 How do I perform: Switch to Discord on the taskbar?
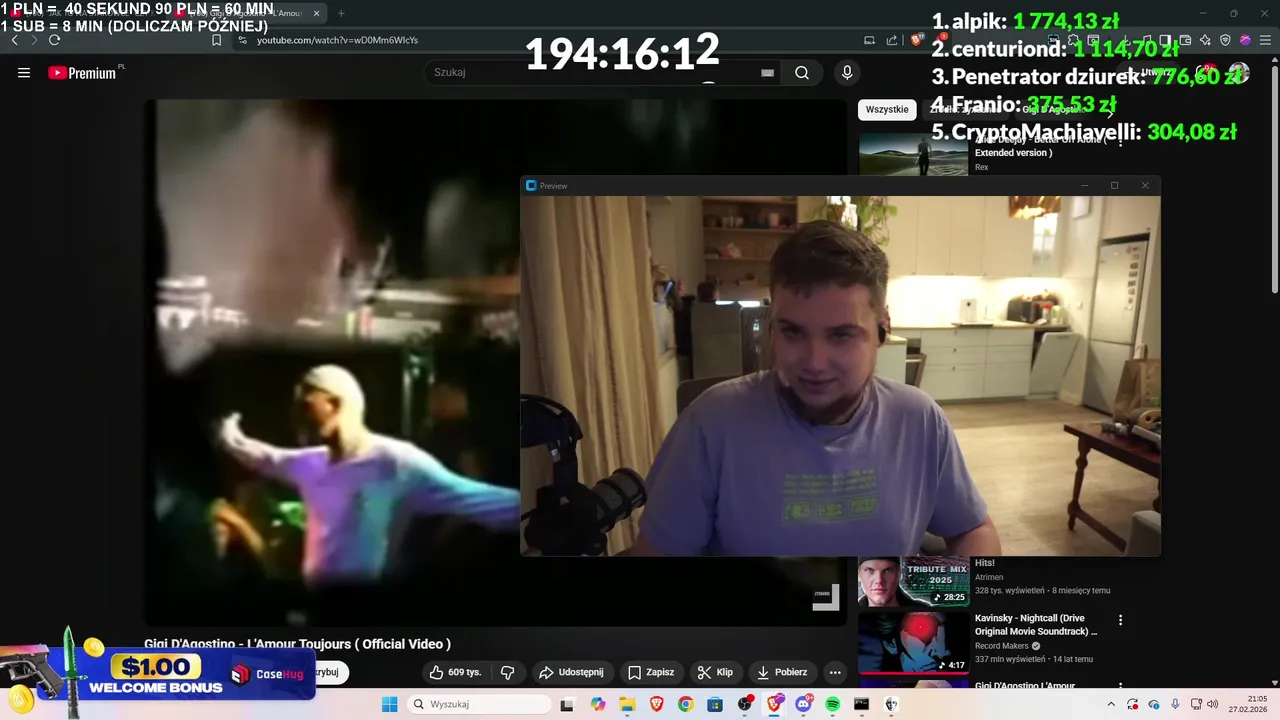(x=803, y=704)
